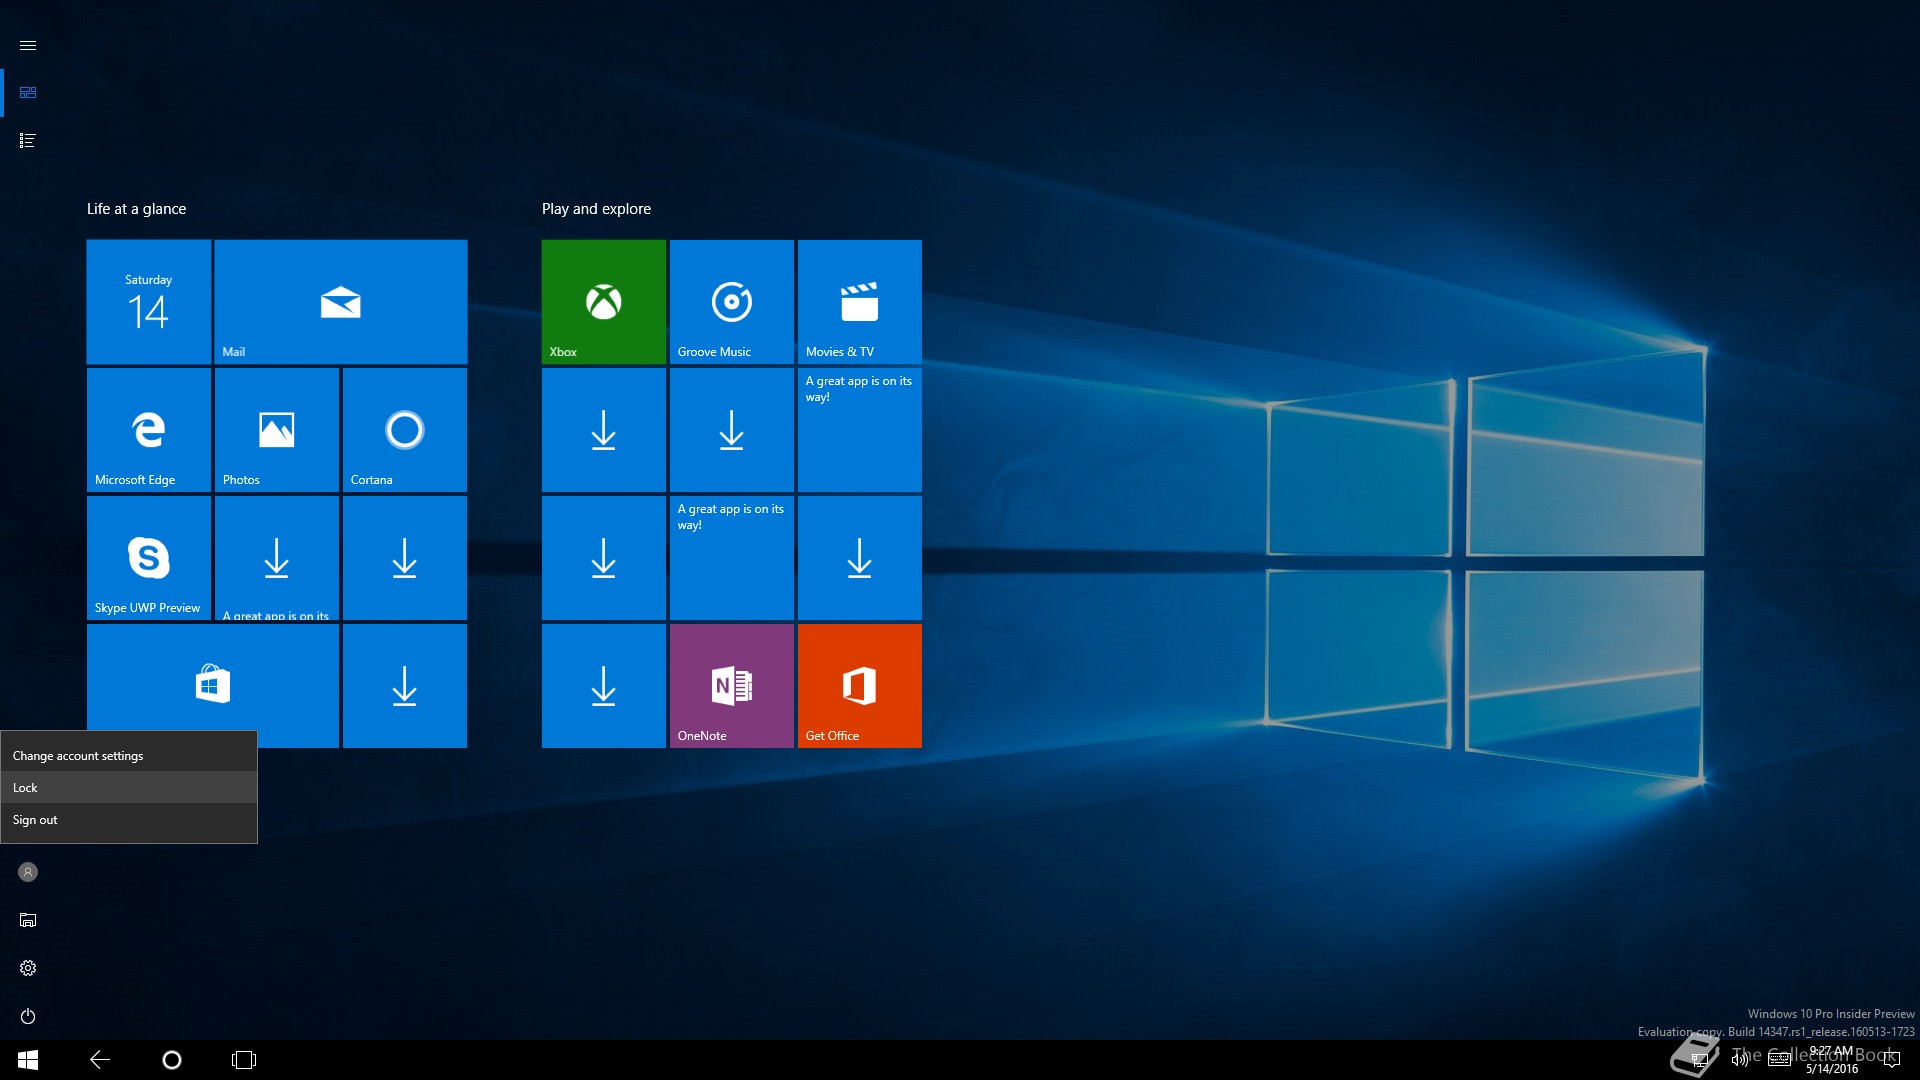Screen dimensions: 1920x1080
Task: Click the pending download tile right of Skype
Action: click(x=277, y=558)
